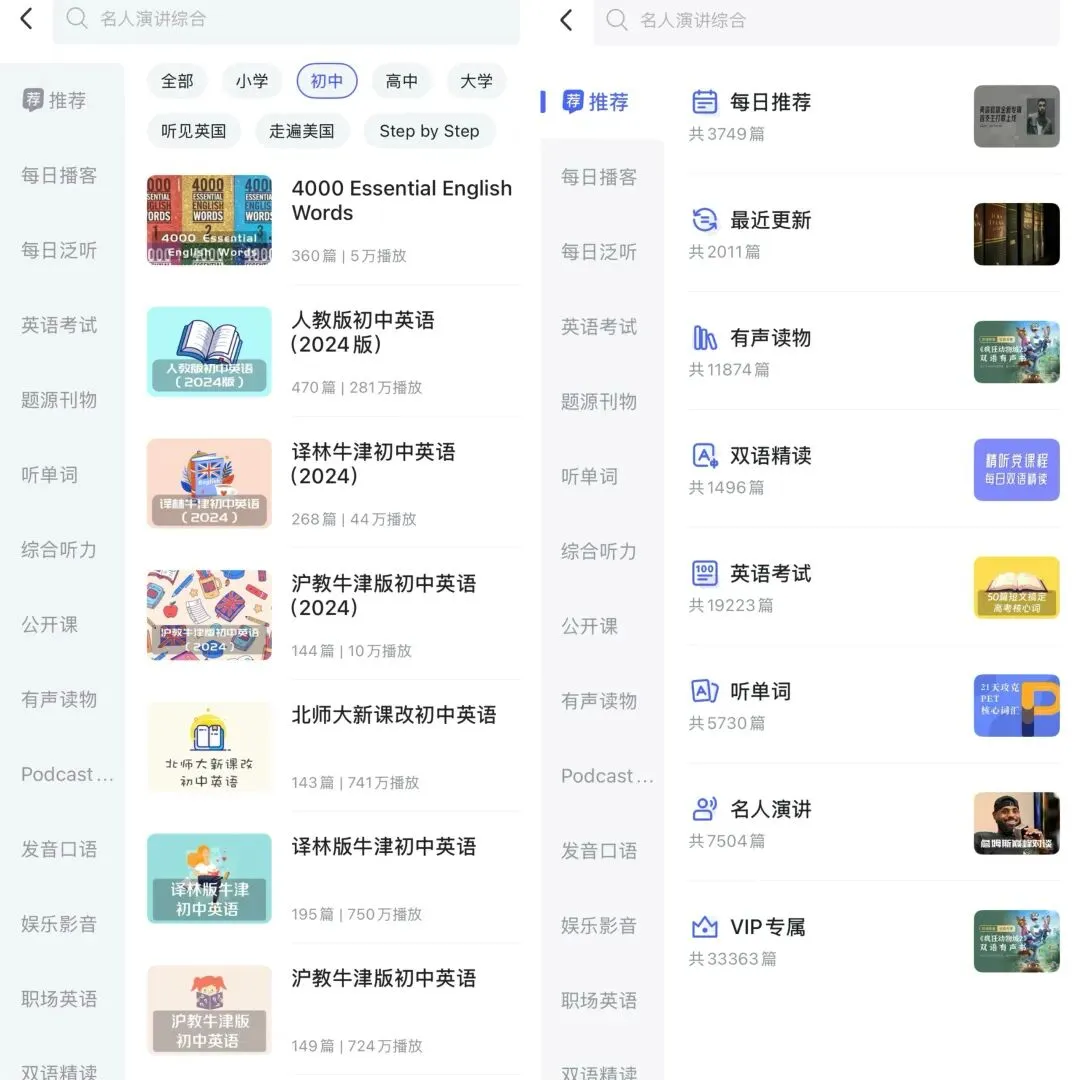Open 每日播客 in the left sidebar
Viewport: 1080px width, 1080px height.
pyautogui.click(x=59, y=176)
